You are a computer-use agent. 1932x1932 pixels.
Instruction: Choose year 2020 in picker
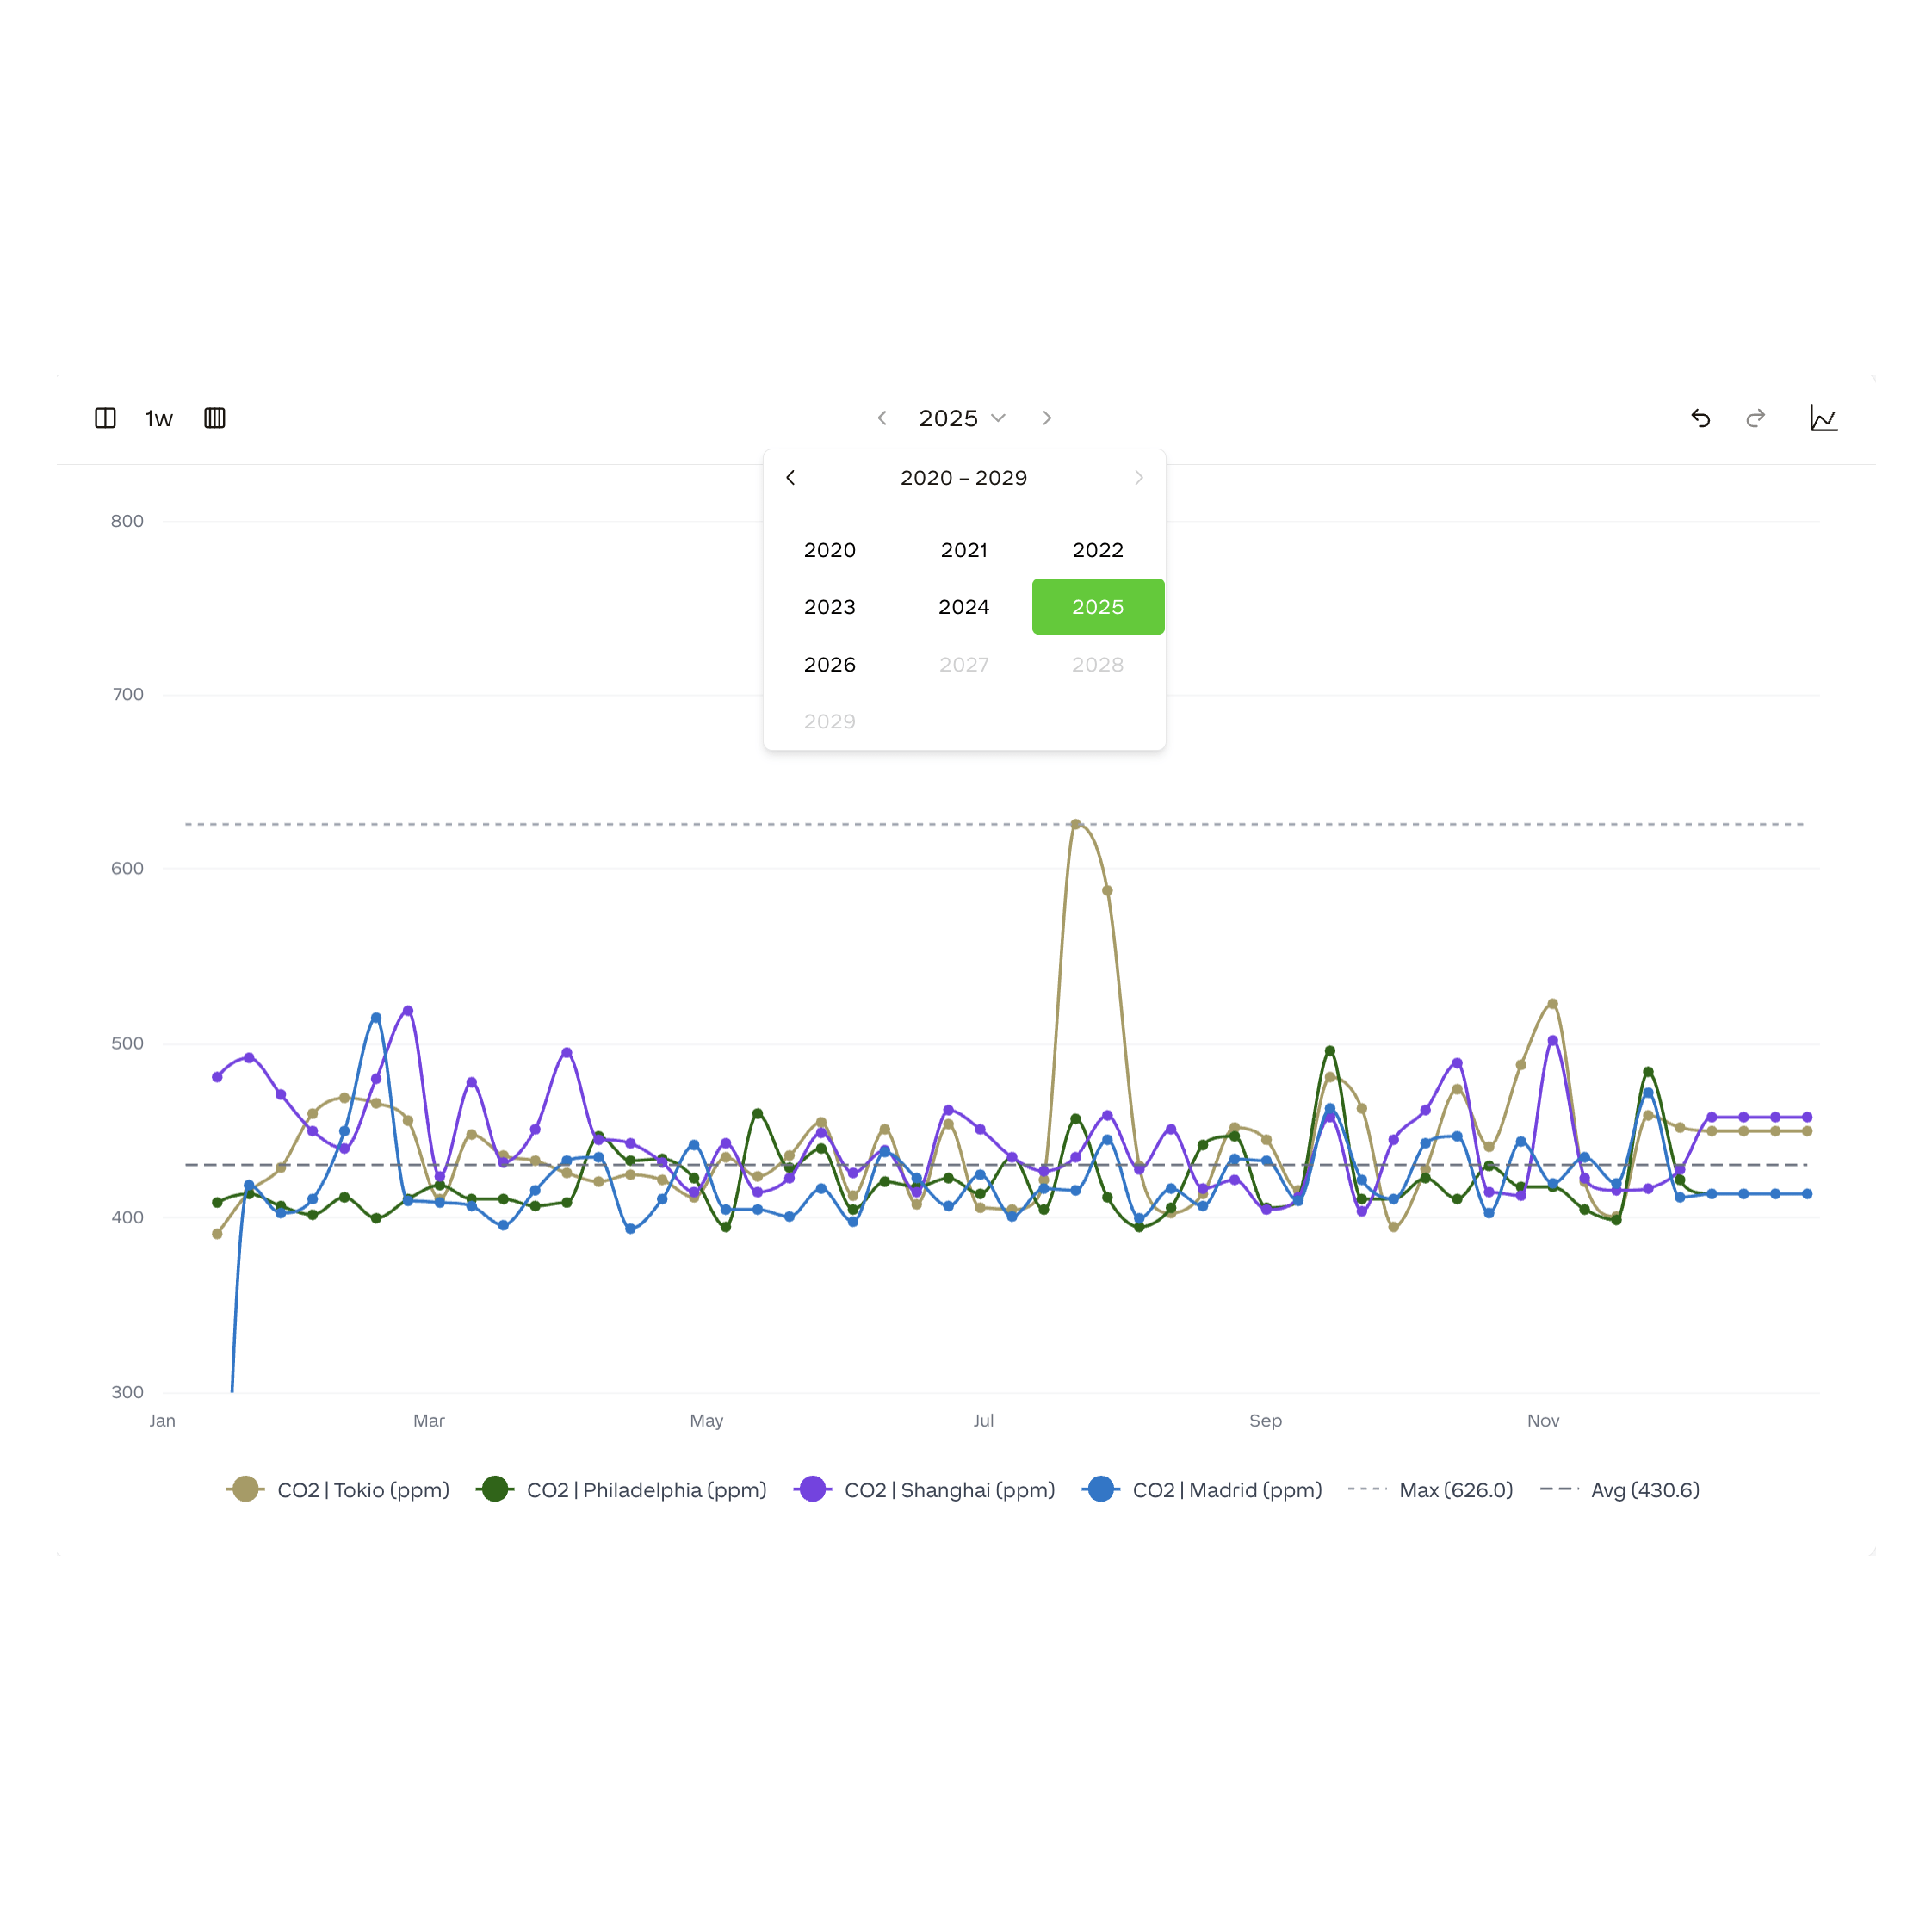[830, 550]
